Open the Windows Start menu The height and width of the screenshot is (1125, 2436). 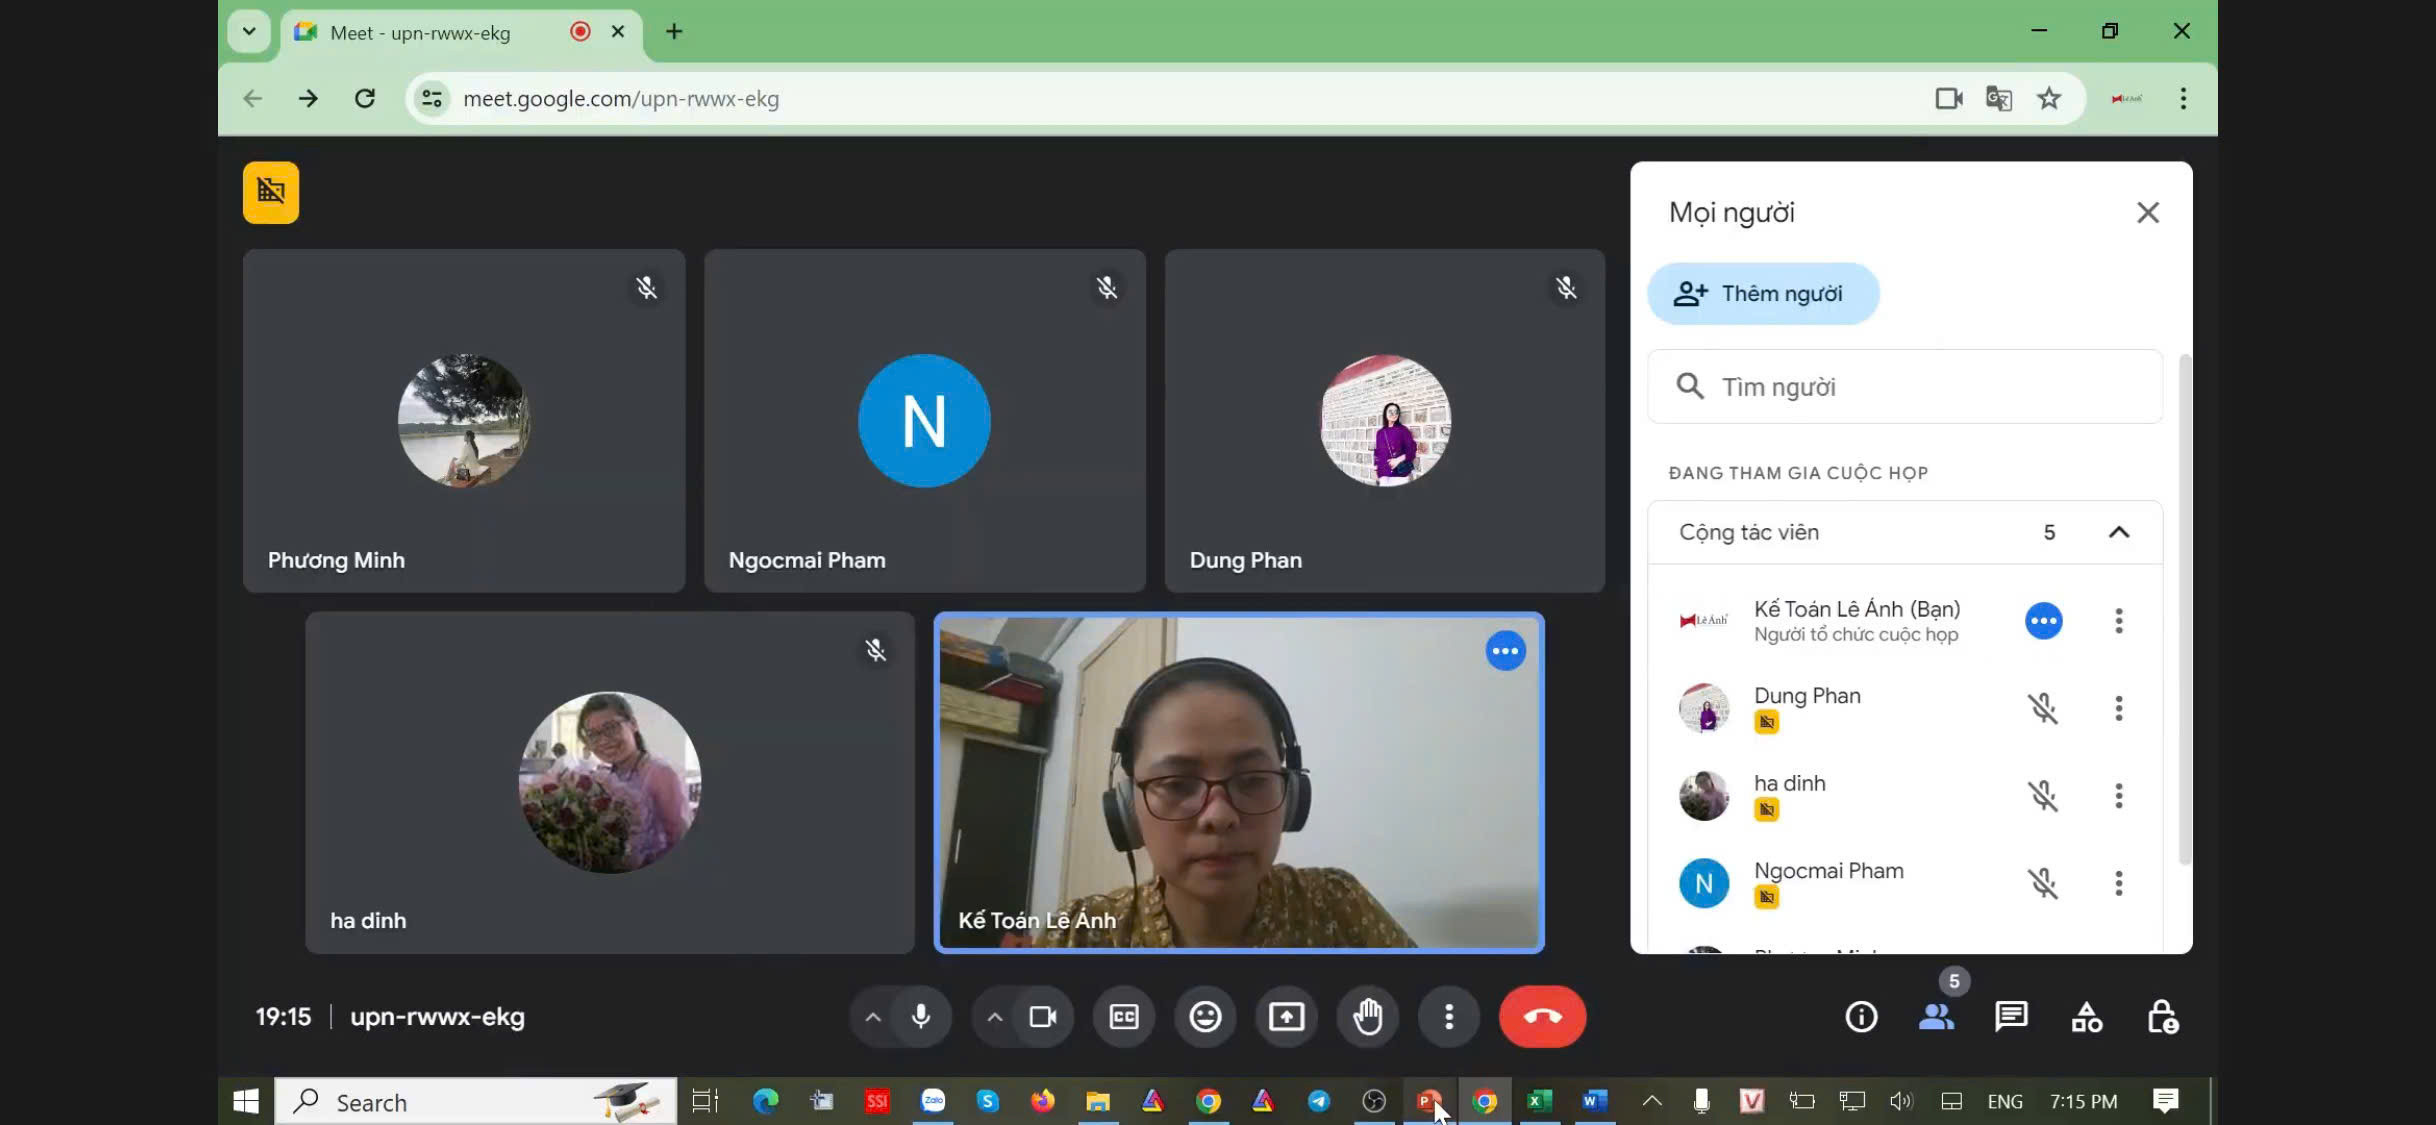[245, 1101]
